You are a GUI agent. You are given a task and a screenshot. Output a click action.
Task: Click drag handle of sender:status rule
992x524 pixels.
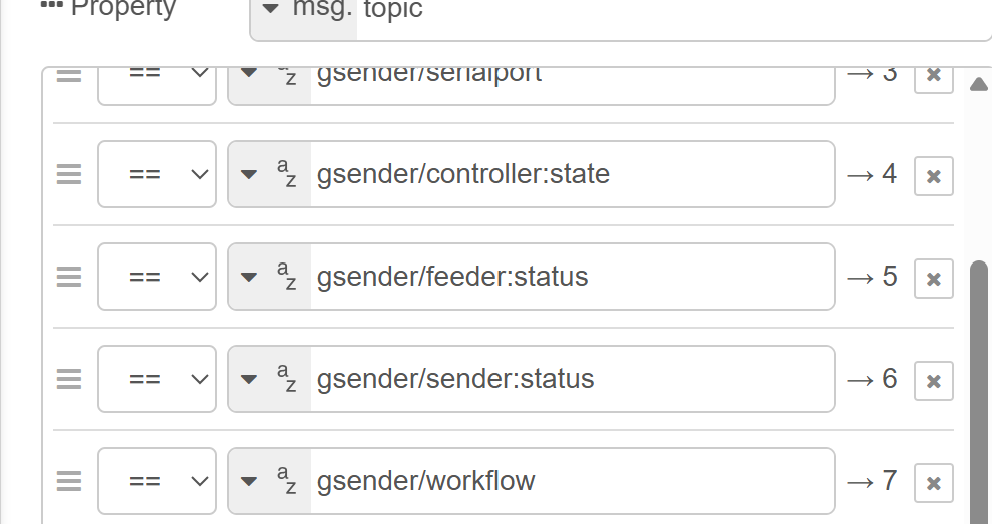(x=68, y=379)
